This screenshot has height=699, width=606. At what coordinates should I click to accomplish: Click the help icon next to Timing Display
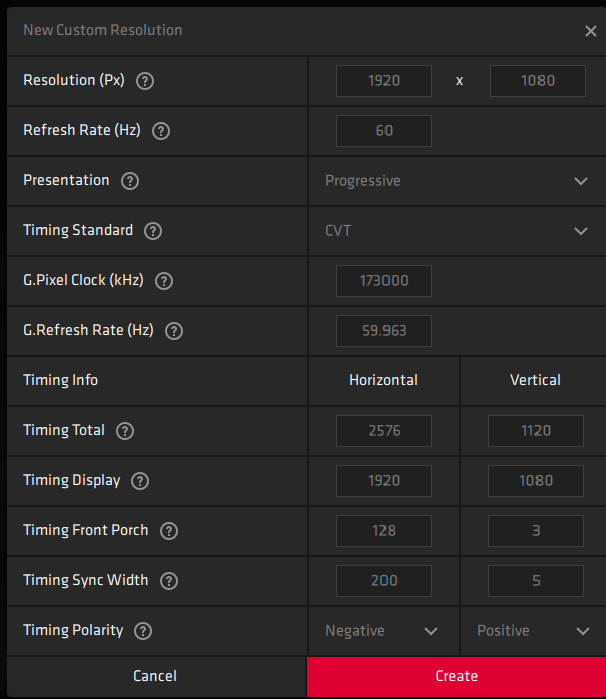click(140, 481)
